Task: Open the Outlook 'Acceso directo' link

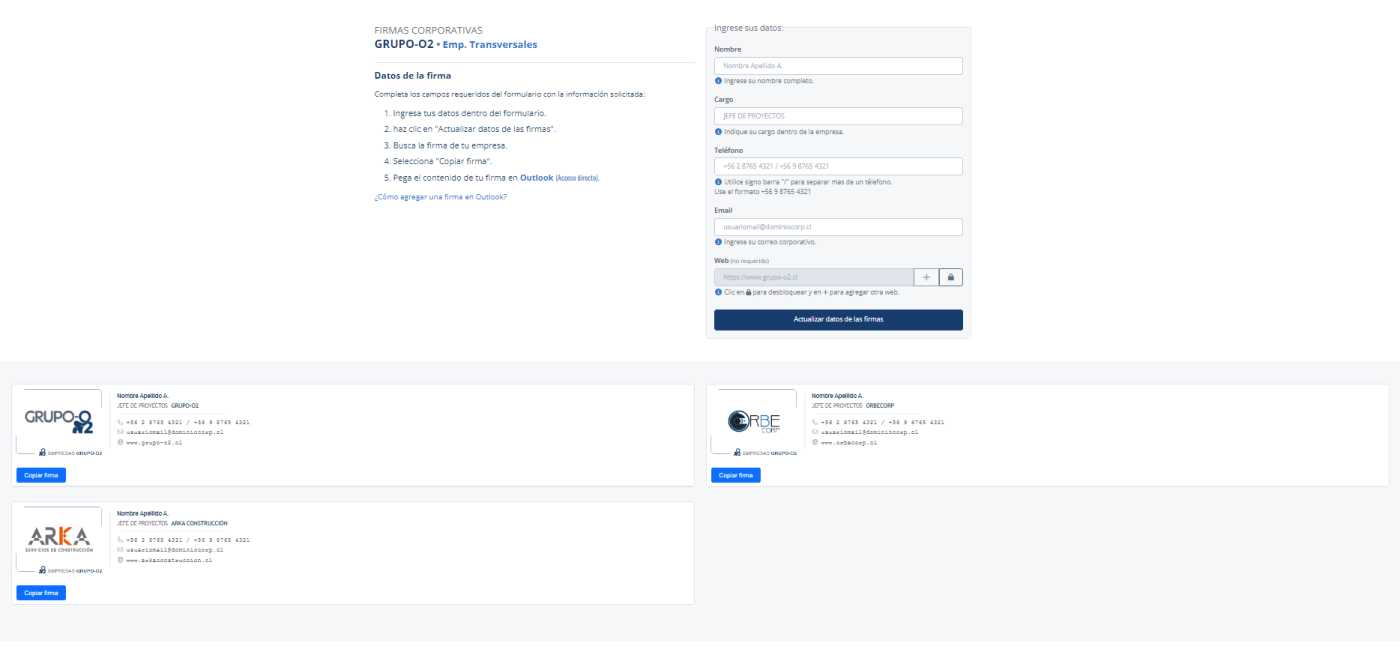Action: [x=577, y=178]
